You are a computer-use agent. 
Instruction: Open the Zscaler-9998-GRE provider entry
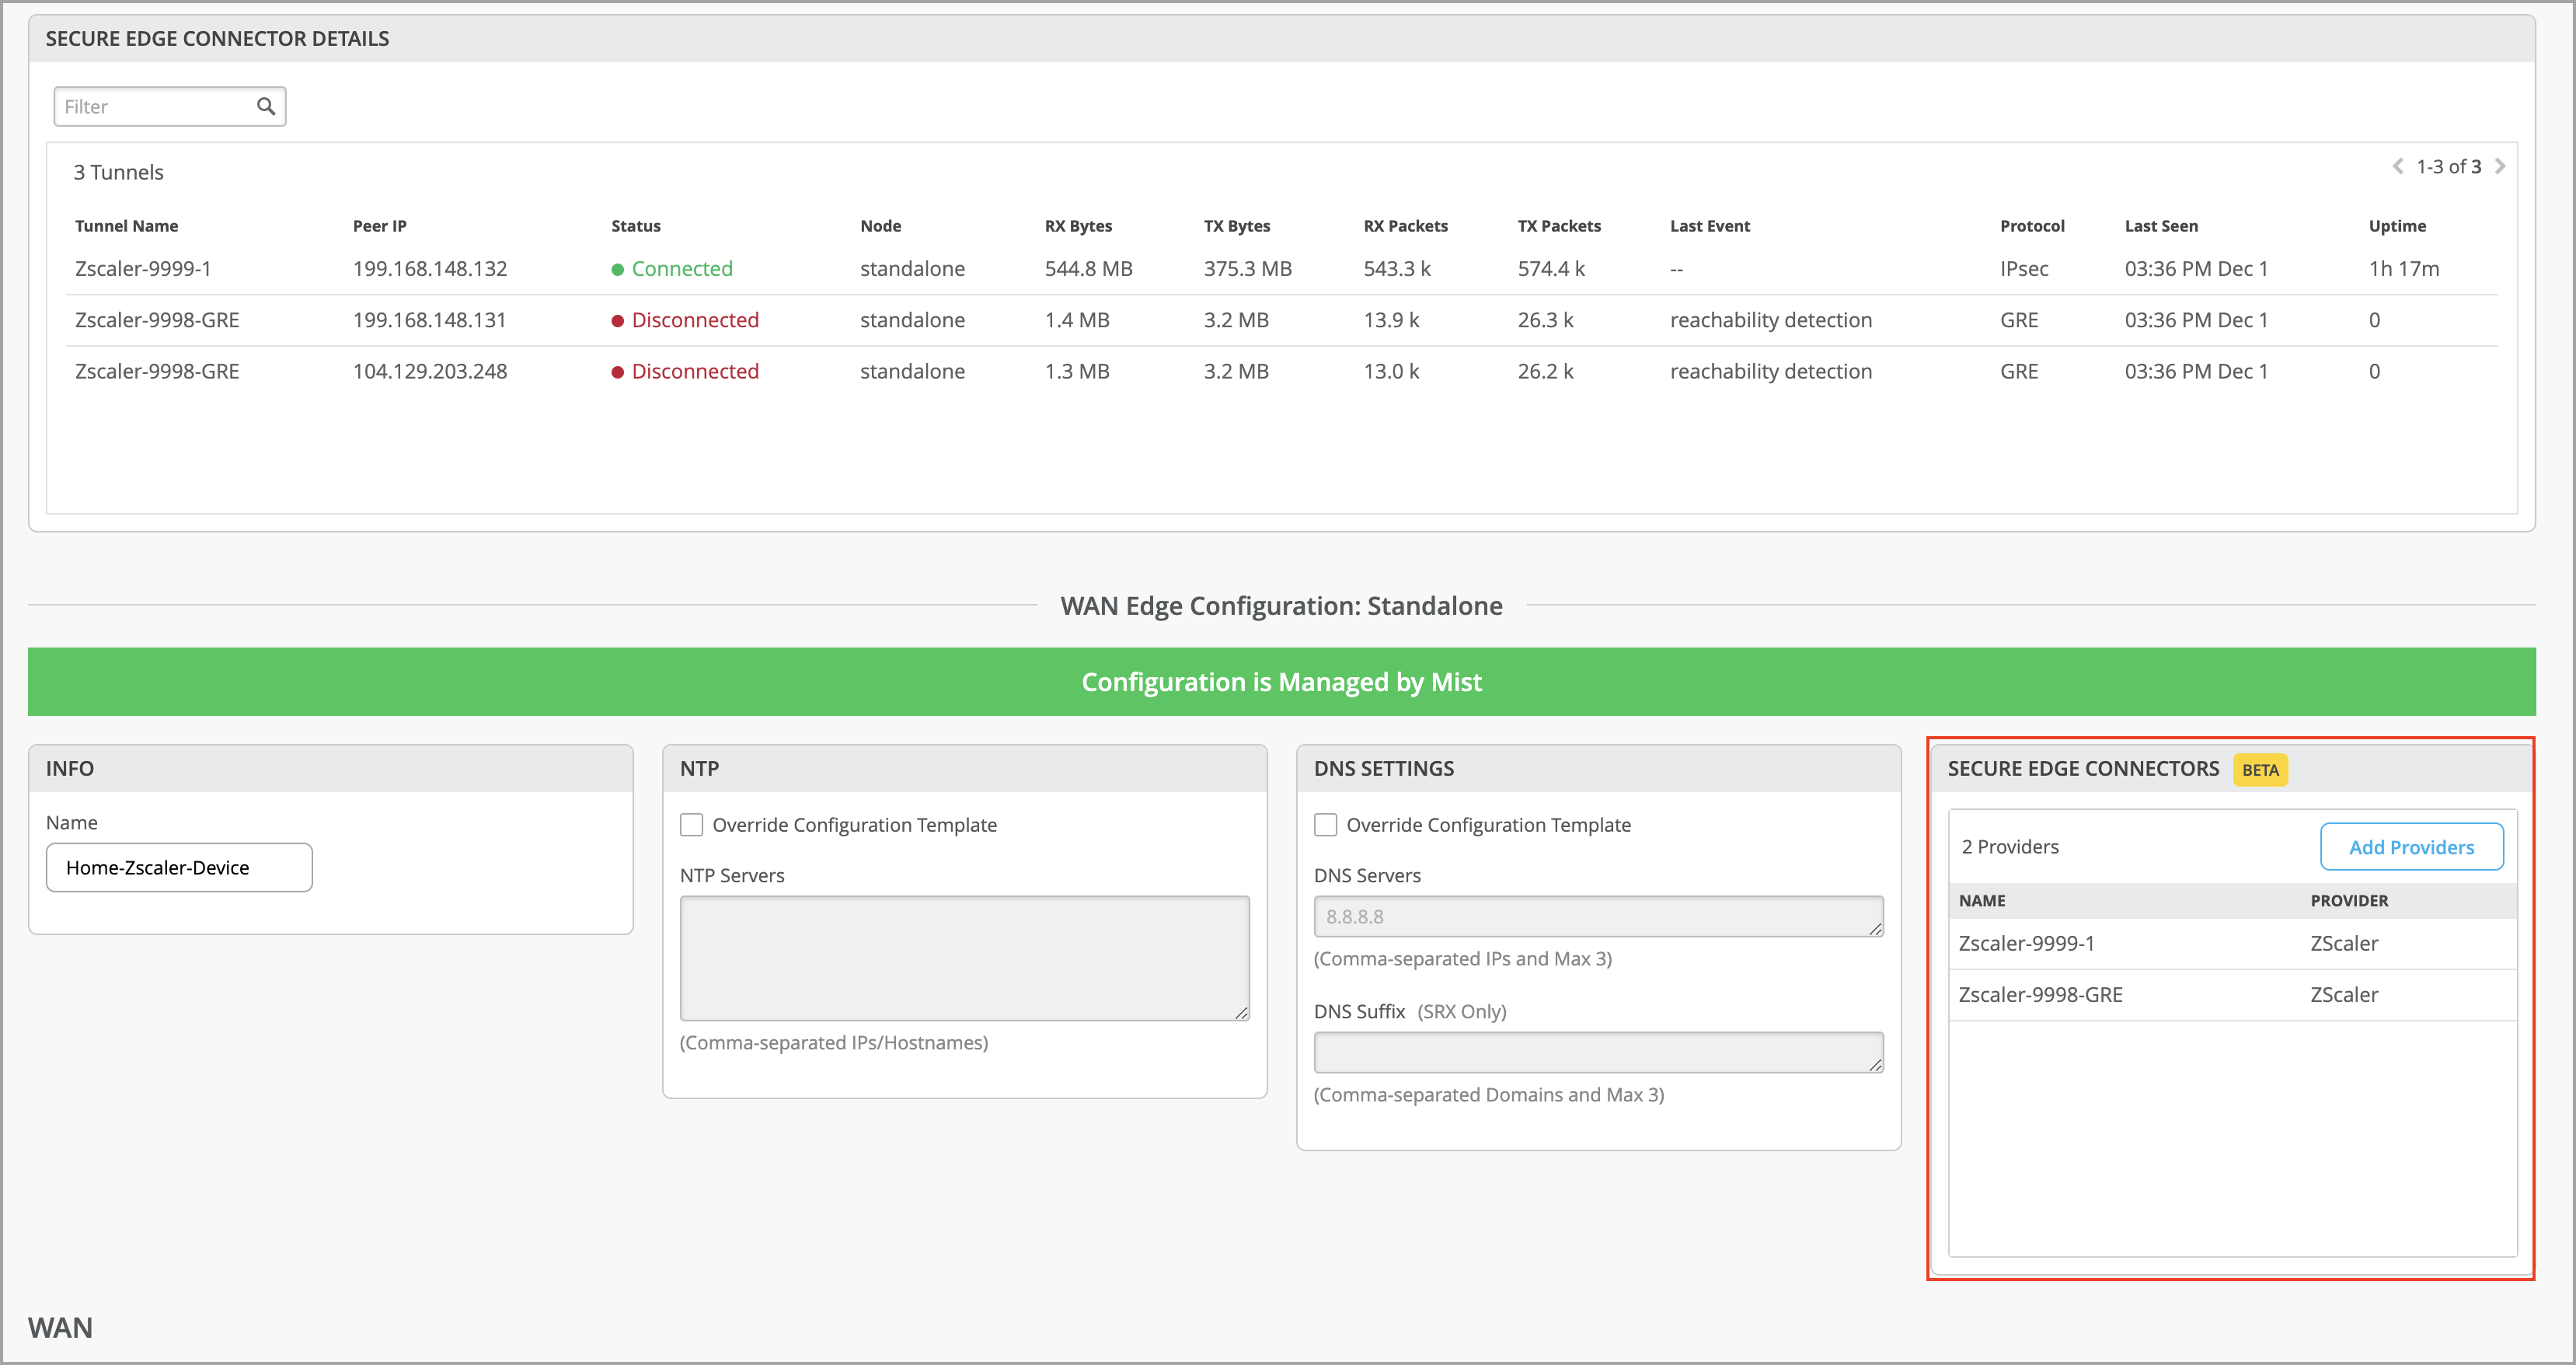point(2040,995)
